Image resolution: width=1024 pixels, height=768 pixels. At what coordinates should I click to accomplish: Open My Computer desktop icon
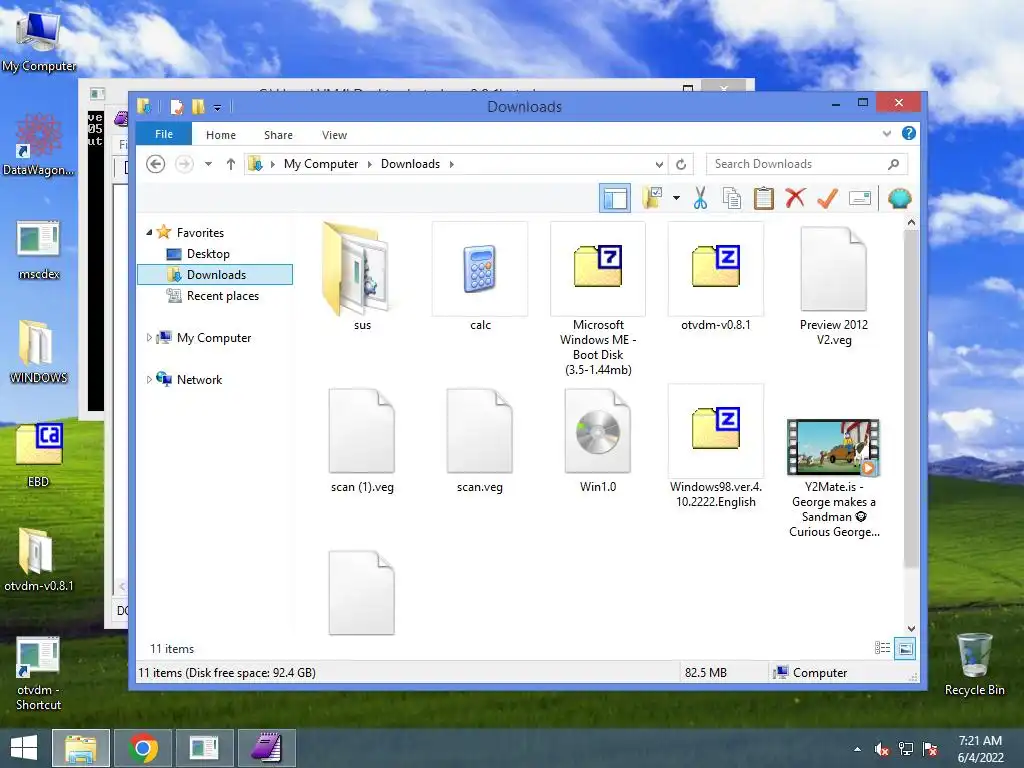click(x=39, y=39)
